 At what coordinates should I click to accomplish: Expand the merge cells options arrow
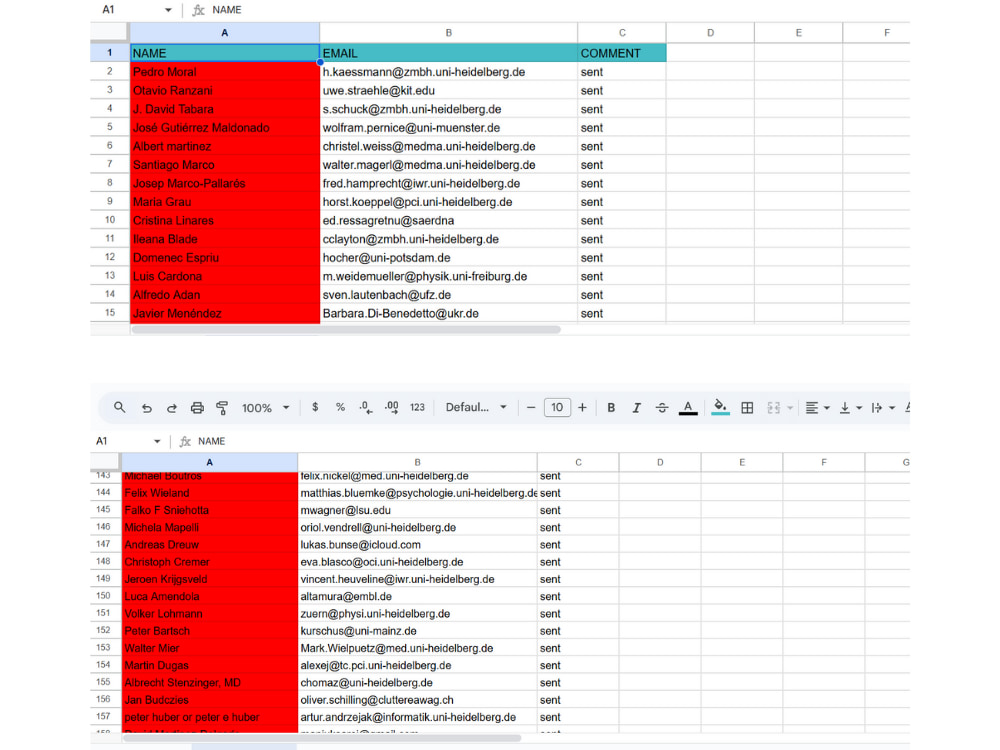pyautogui.click(x=790, y=408)
